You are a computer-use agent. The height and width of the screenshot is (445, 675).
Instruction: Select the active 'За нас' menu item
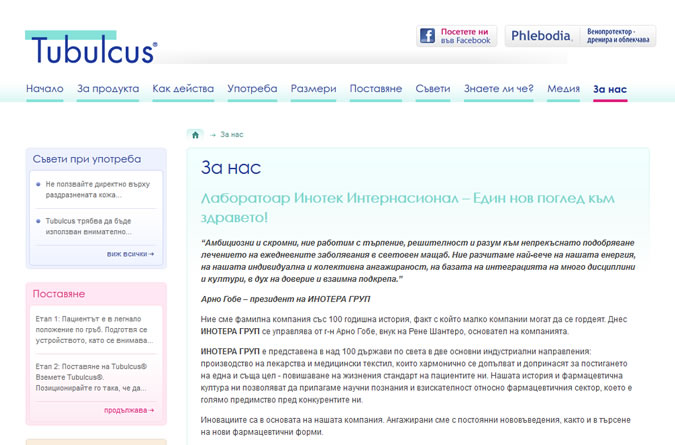pos(610,89)
